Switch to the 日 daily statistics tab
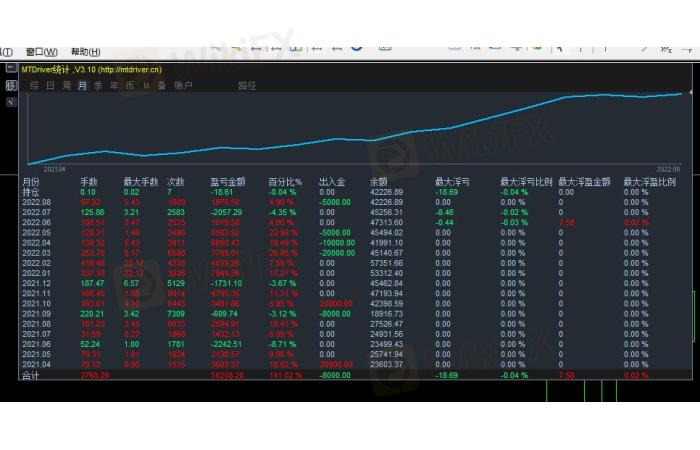The width and height of the screenshot is (700, 450). pos(51,86)
